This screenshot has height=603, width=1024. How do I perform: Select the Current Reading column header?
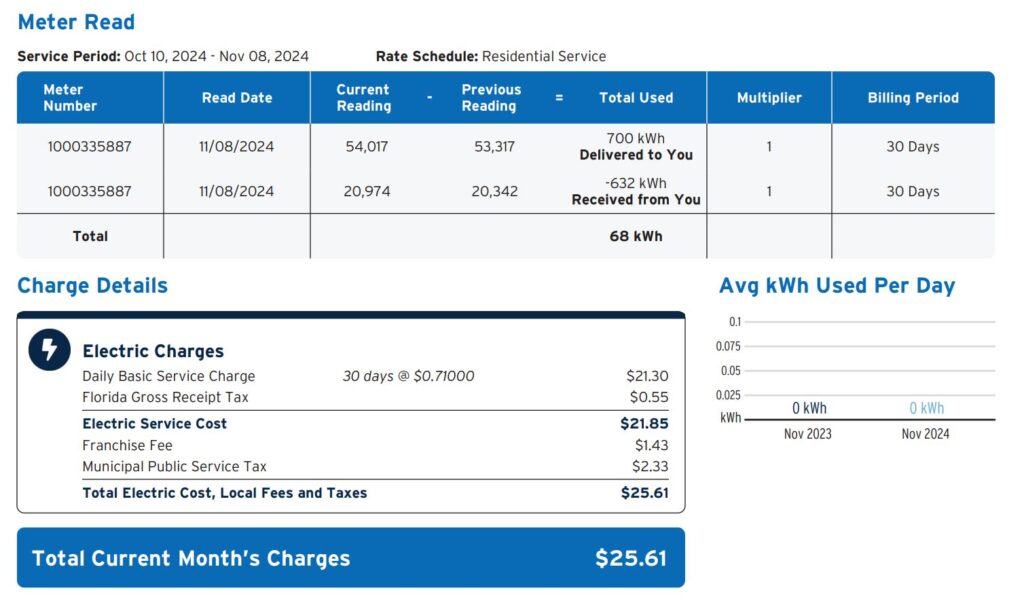363,98
